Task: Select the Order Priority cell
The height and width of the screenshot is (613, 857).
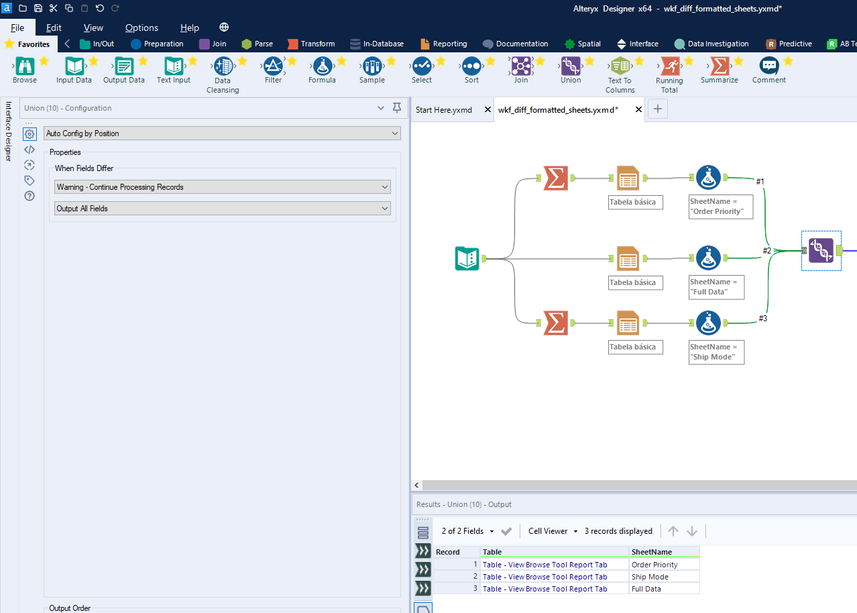Action: pyautogui.click(x=664, y=565)
